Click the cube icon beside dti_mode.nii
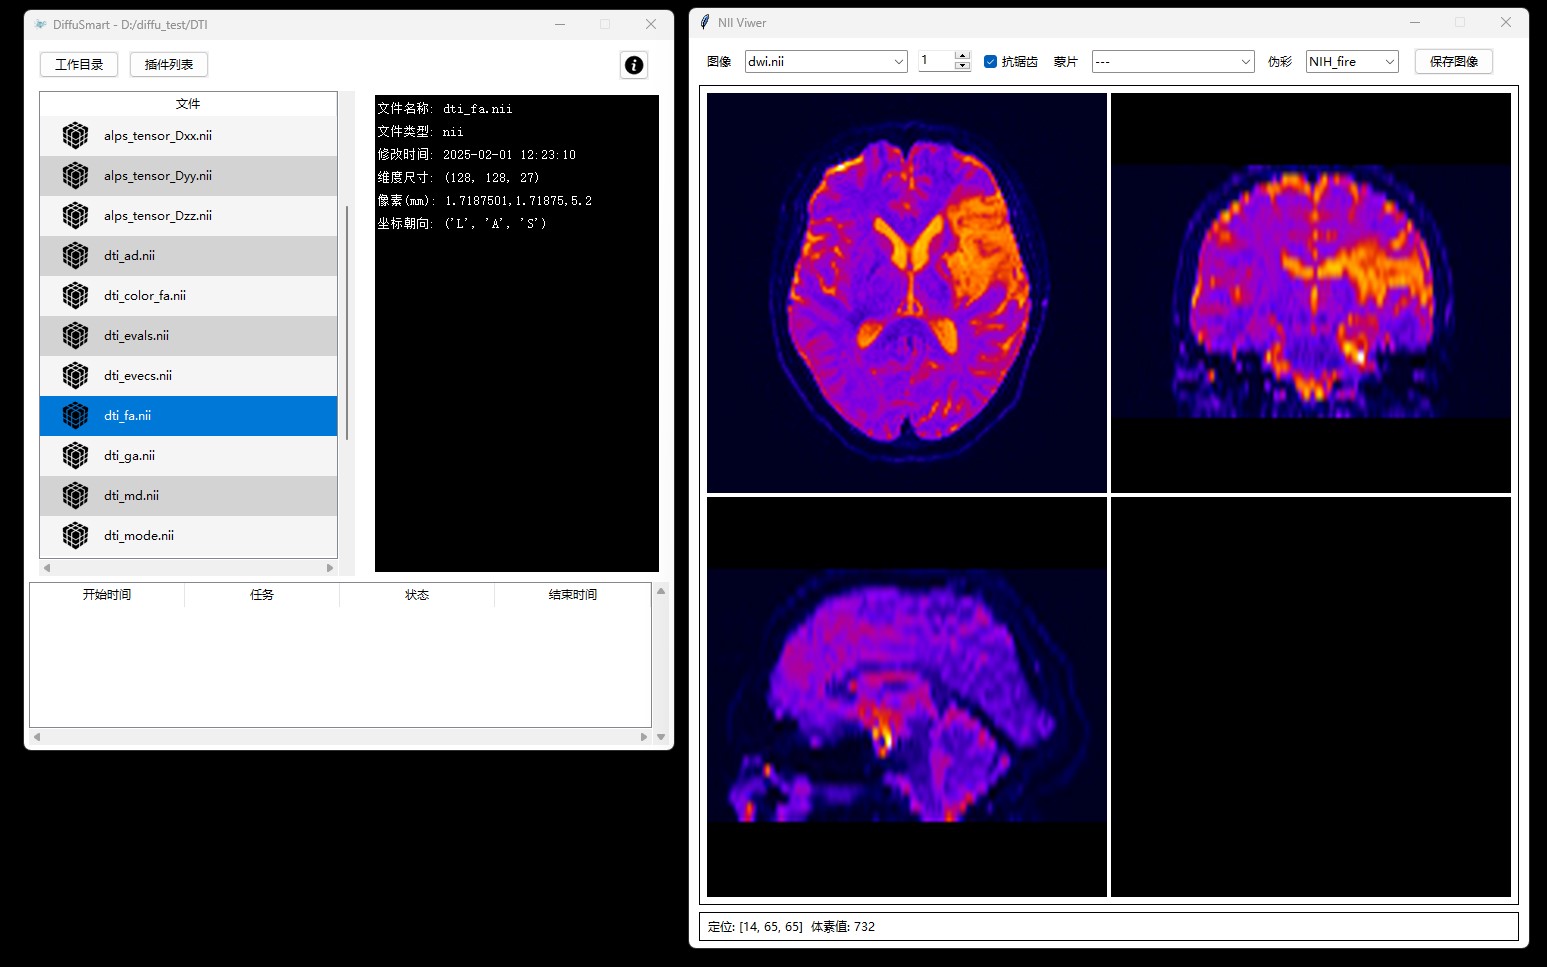Image resolution: width=1547 pixels, height=967 pixels. tap(75, 536)
